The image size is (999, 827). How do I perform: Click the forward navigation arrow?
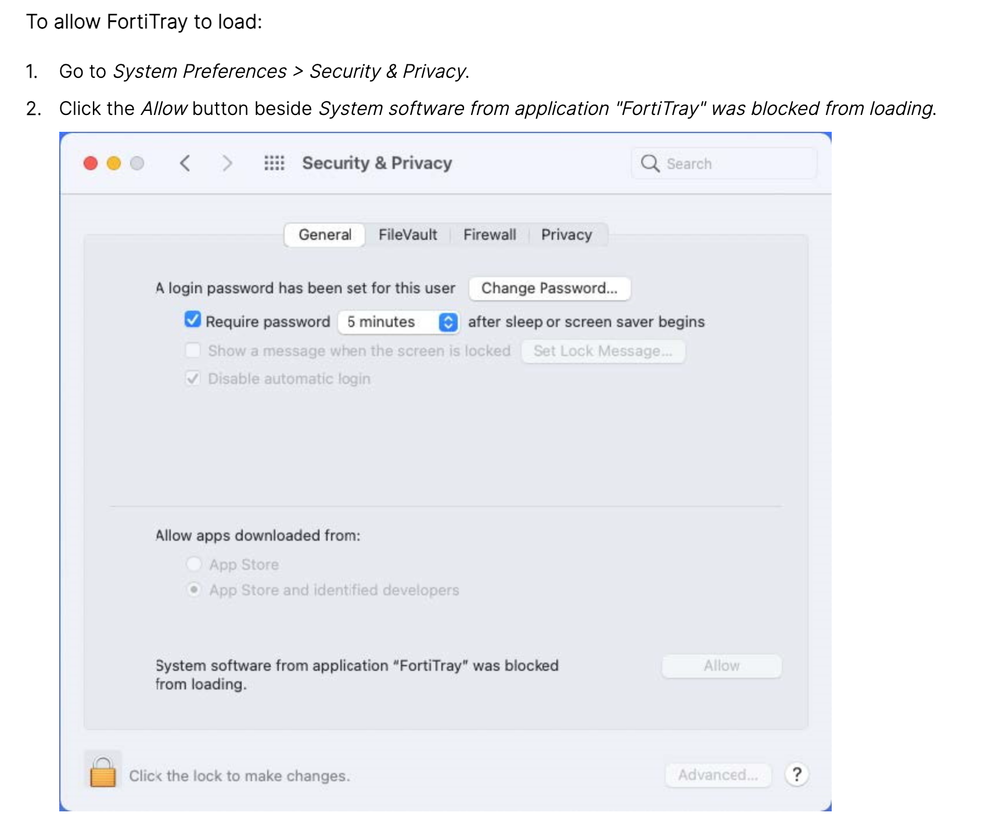[x=228, y=163]
